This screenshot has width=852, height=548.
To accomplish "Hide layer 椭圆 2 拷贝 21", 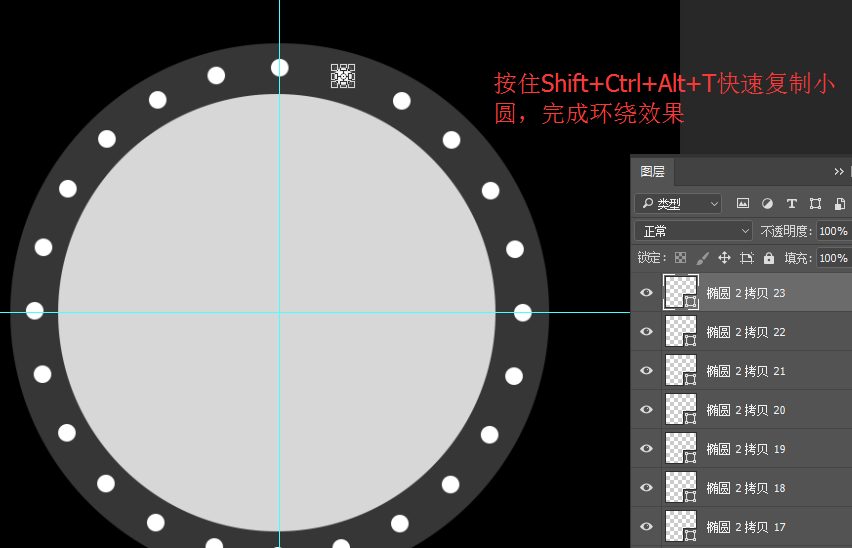I will [x=646, y=370].
